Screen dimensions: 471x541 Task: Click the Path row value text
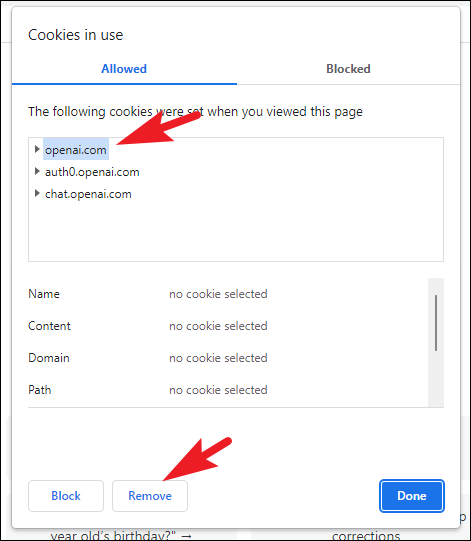point(218,390)
